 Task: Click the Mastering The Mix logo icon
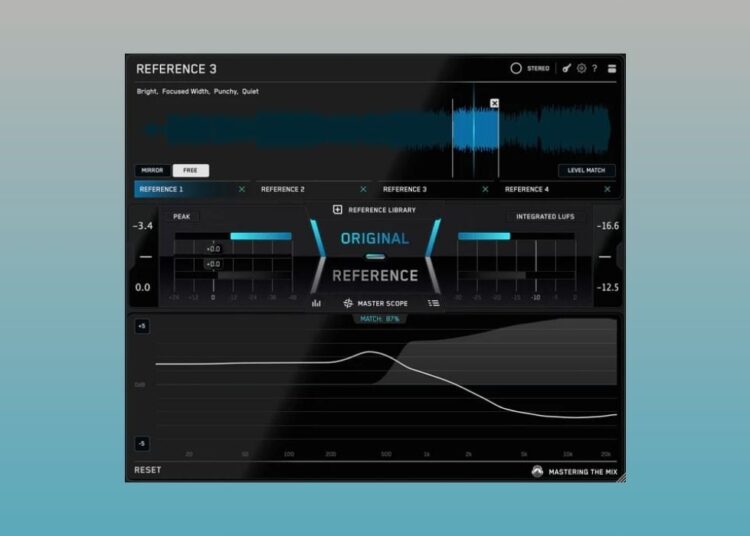(x=537, y=471)
